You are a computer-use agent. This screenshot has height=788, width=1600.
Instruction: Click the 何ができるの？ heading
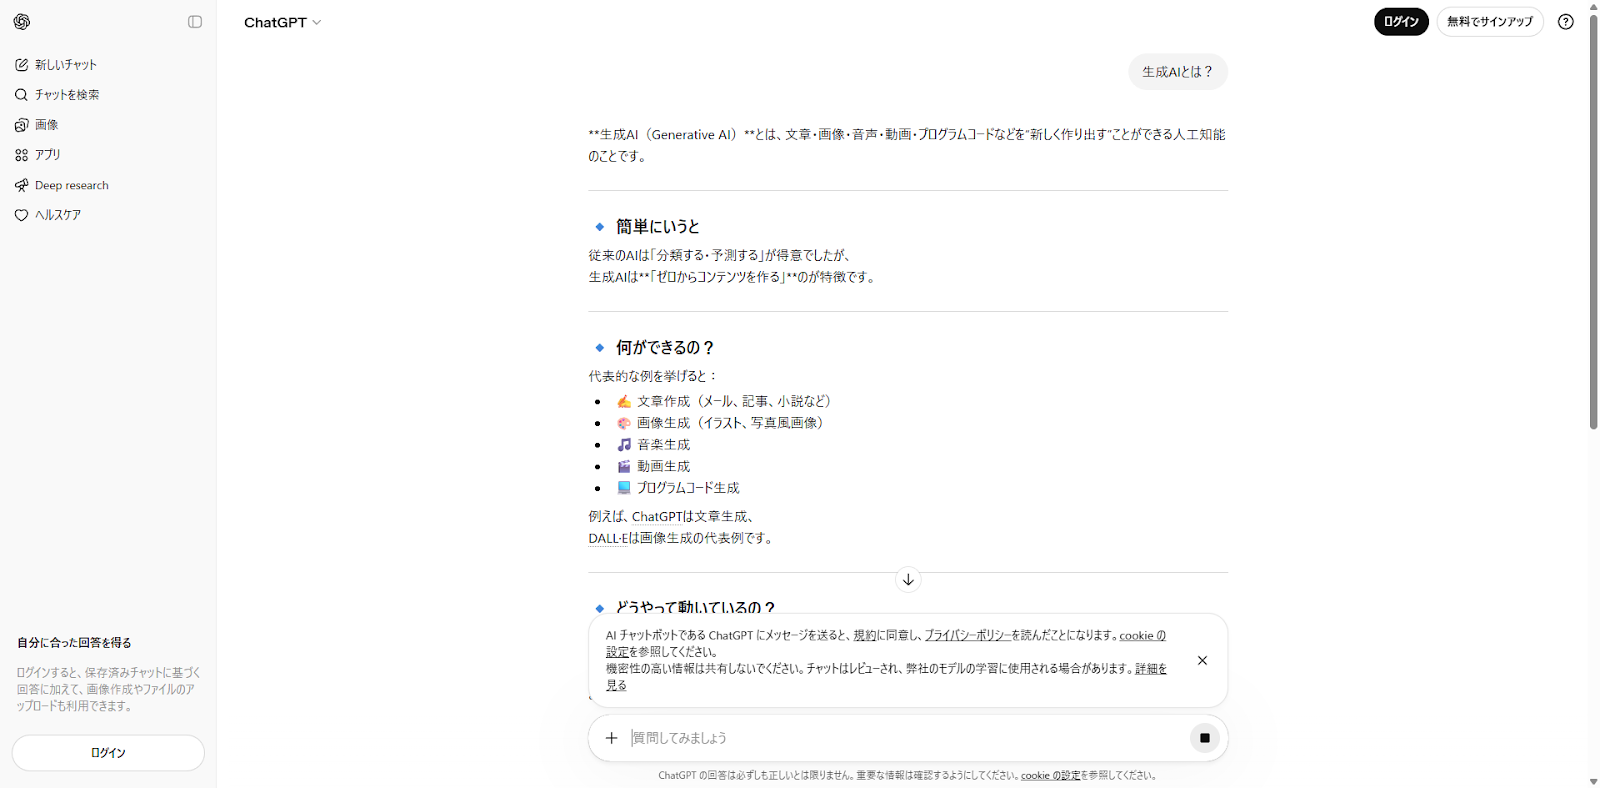pyautogui.click(x=665, y=348)
